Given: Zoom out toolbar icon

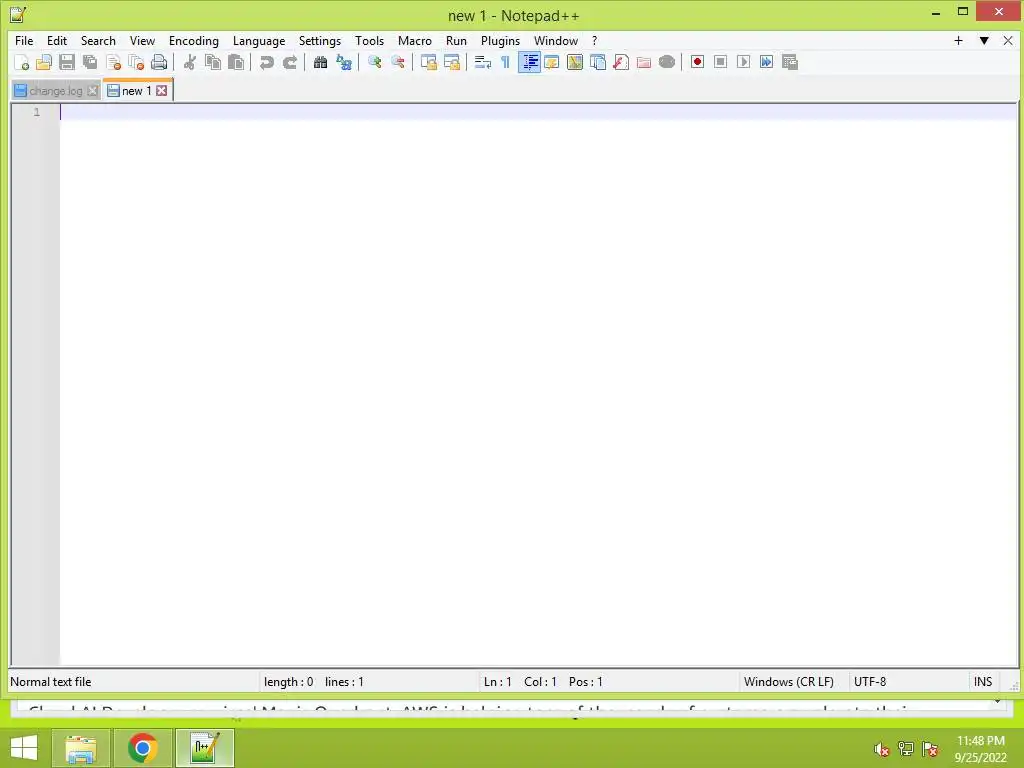Looking at the screenshot, I should pyautogui.click(x=398, y=62).
